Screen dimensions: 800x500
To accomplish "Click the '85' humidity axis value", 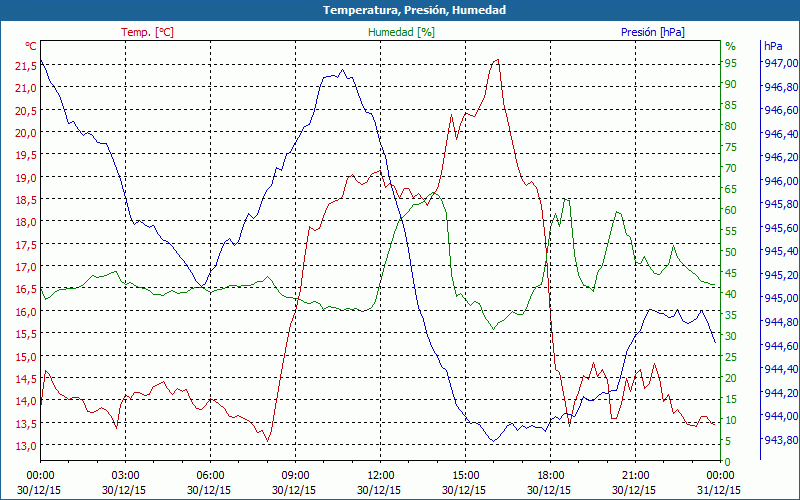I will (x=731, y=105).
